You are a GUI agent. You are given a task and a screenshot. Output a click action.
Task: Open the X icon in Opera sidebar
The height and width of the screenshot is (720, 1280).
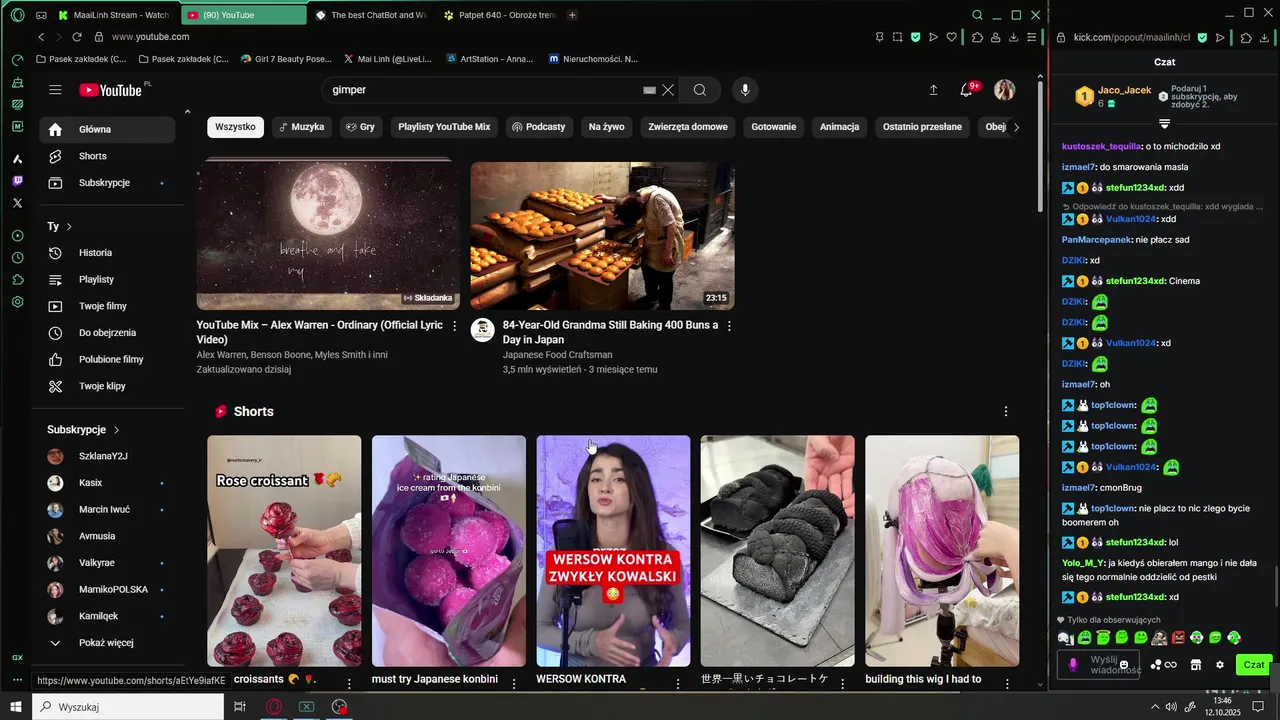pos(18,203)
